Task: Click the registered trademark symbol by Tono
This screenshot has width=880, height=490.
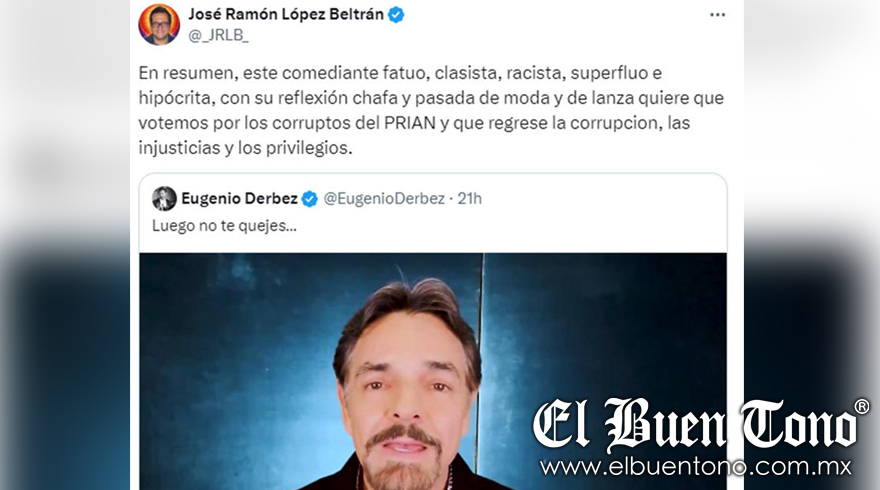Action: point(861,406)
